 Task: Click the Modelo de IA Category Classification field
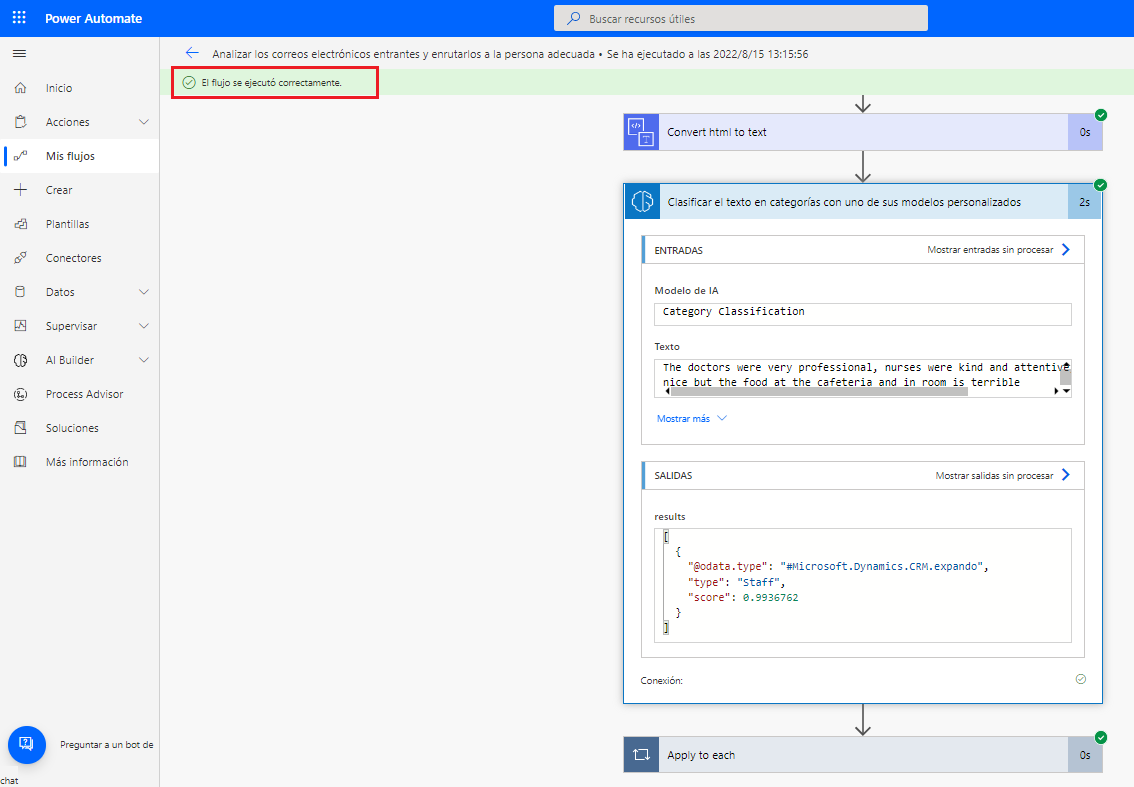(863, 314)
